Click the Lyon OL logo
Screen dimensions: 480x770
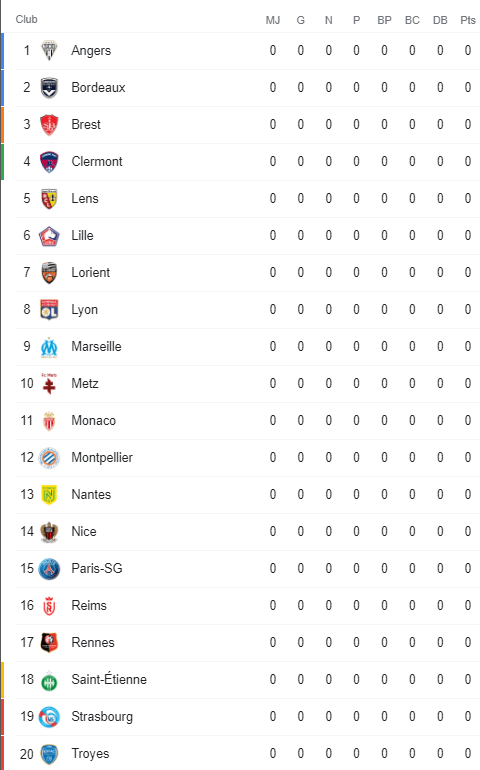[x=49, y=310]
